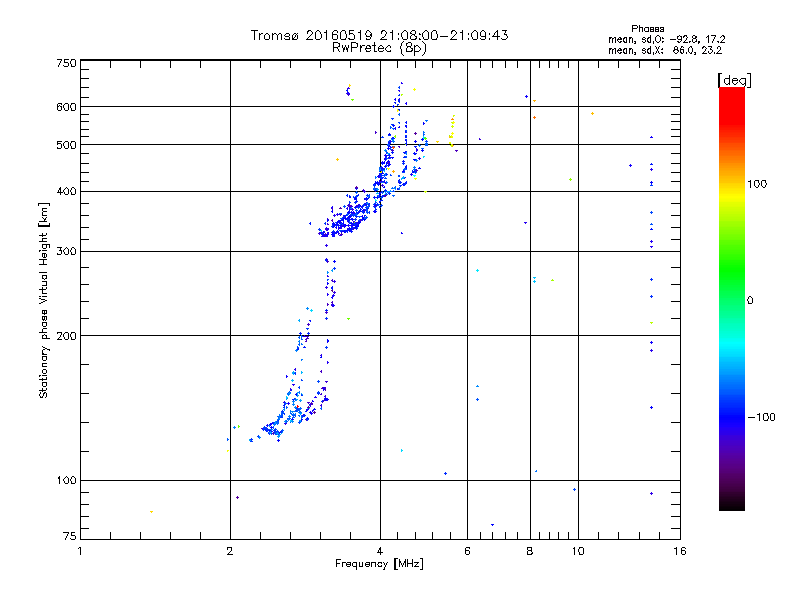Click the '4' x-axis tick label

click(x=380, y=551)
